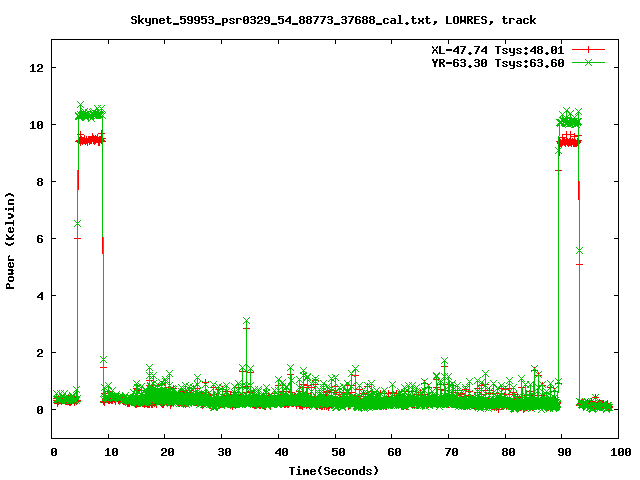The image size is (640, 480).
Task: Click y-axis tick label 8
Action: coord(40,182)
